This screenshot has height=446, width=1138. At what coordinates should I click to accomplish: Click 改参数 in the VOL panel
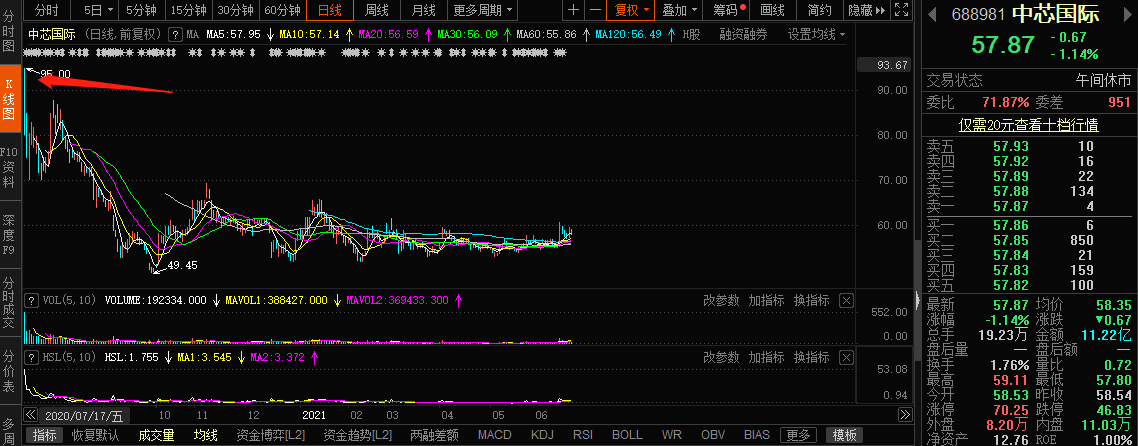pyautogui.click(x=721, y=300)
